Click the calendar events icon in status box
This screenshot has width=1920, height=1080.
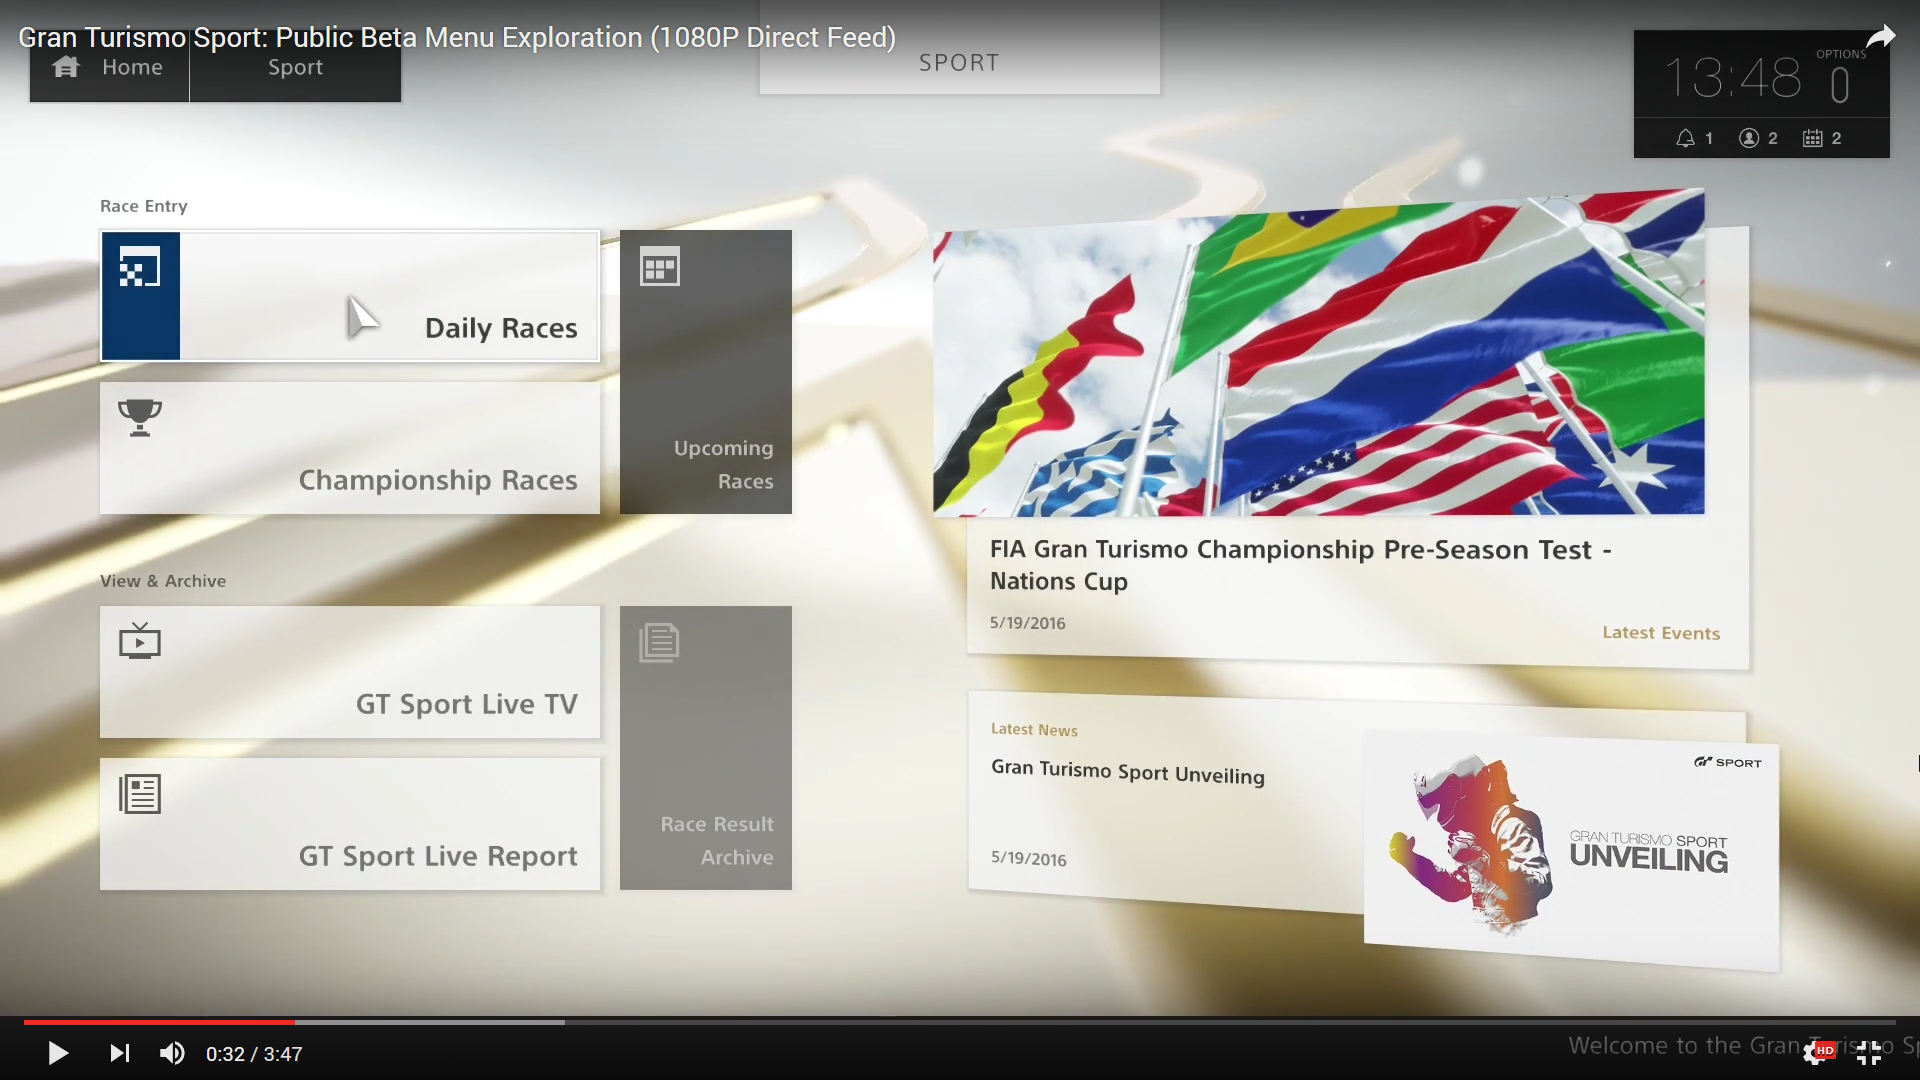[x=1813, y=138]
